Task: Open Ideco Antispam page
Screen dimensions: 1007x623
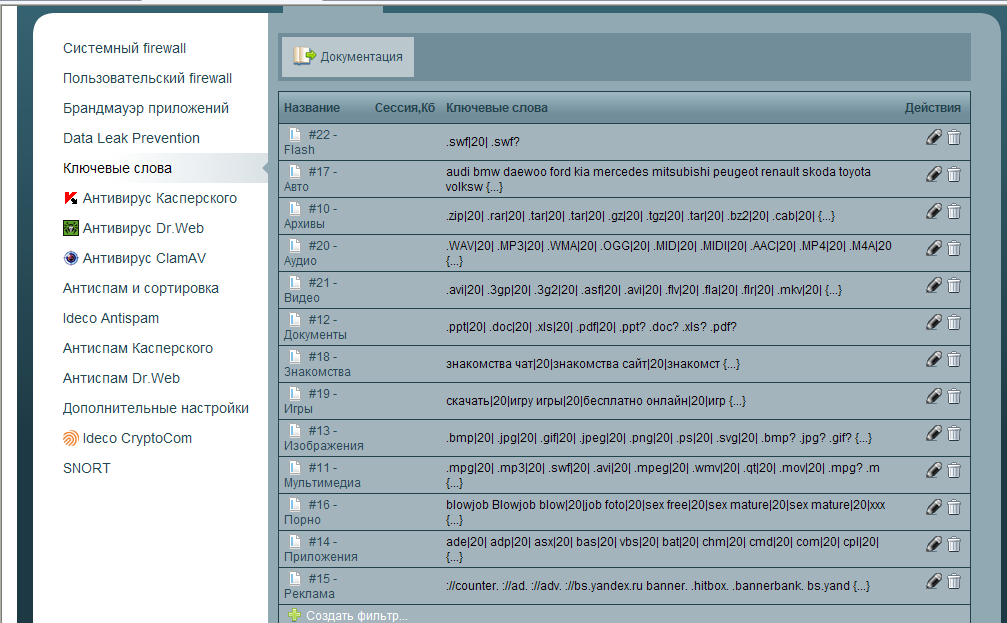Action: point(110,318)
